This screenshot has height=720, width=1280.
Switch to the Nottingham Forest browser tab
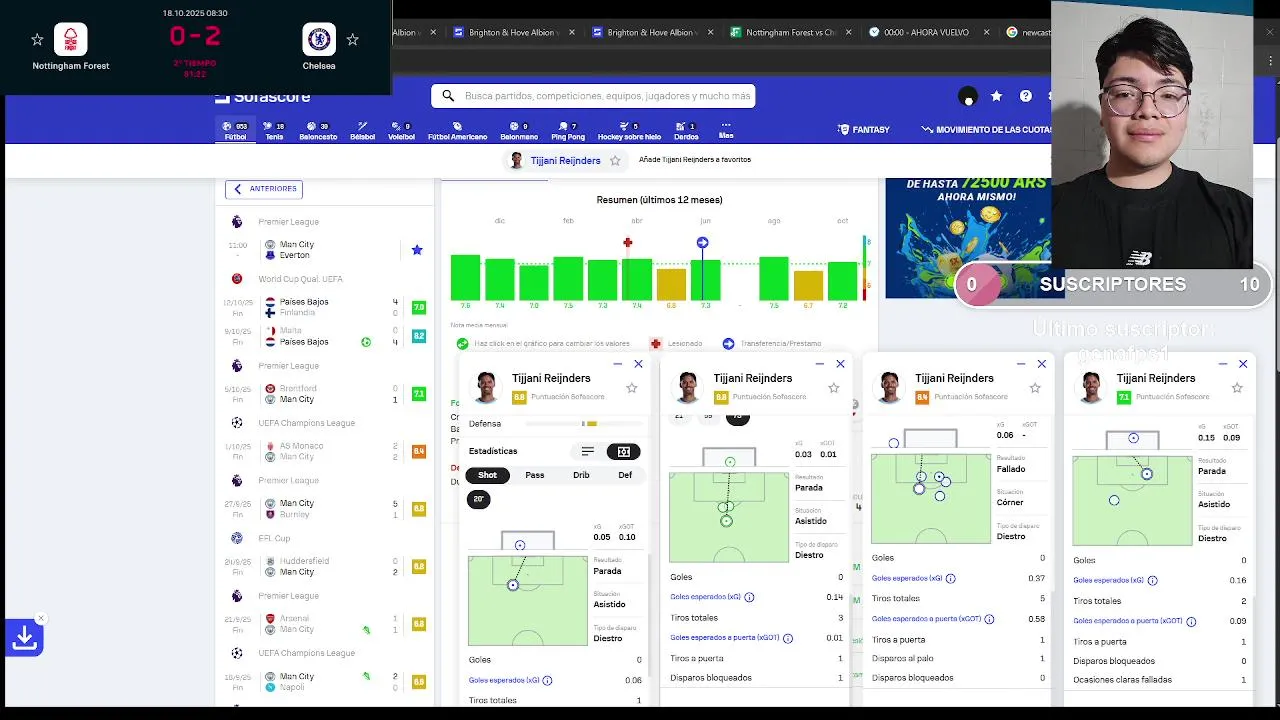(x=791, y=32)
